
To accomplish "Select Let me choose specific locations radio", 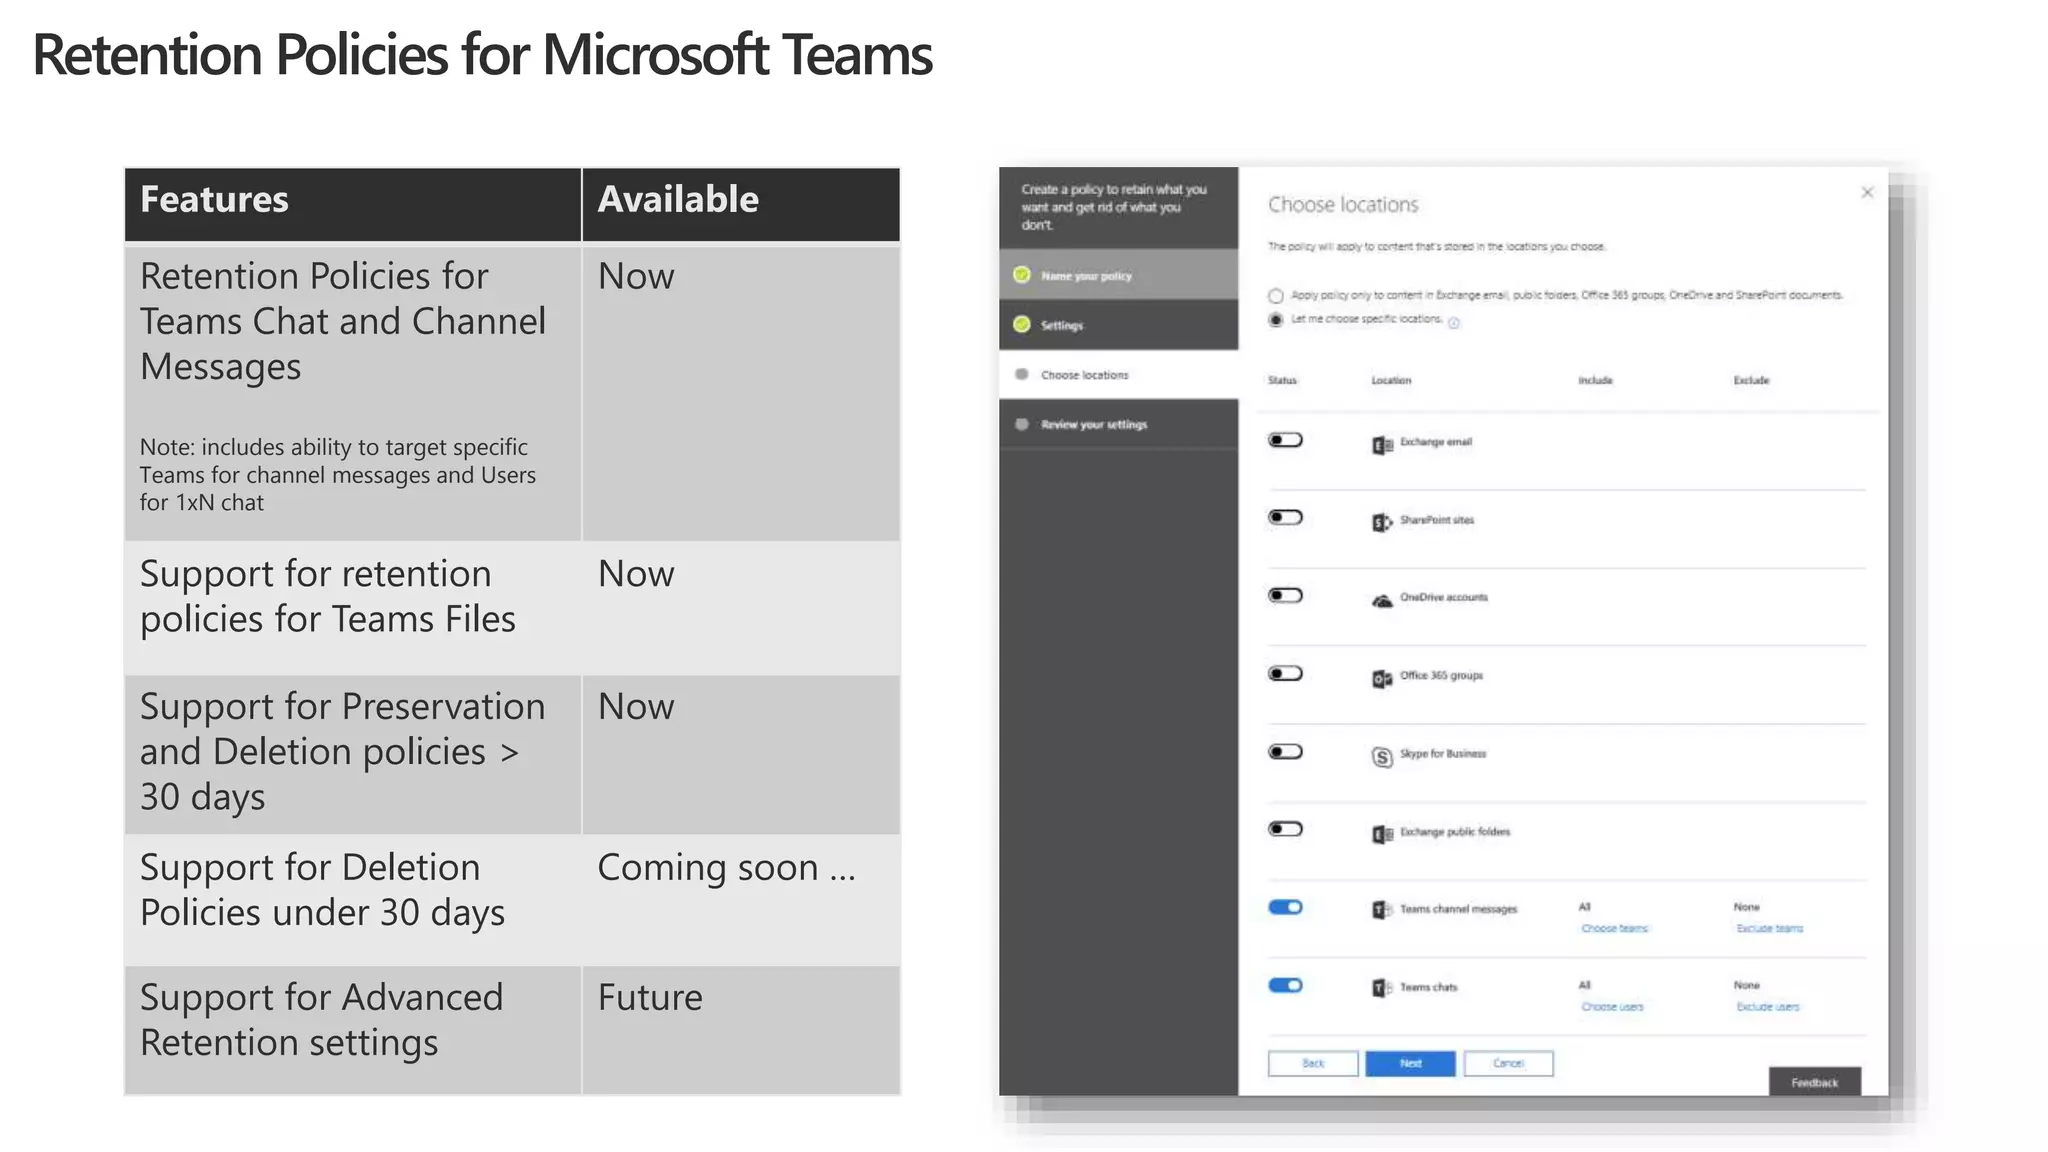I will point(1275,320).
